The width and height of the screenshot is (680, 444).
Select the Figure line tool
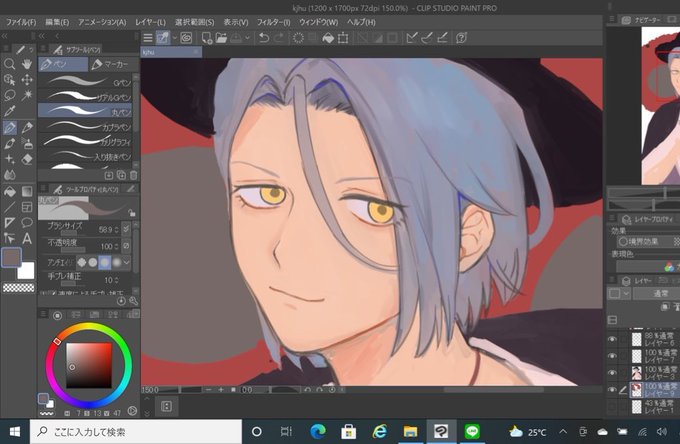click(10, 207)
